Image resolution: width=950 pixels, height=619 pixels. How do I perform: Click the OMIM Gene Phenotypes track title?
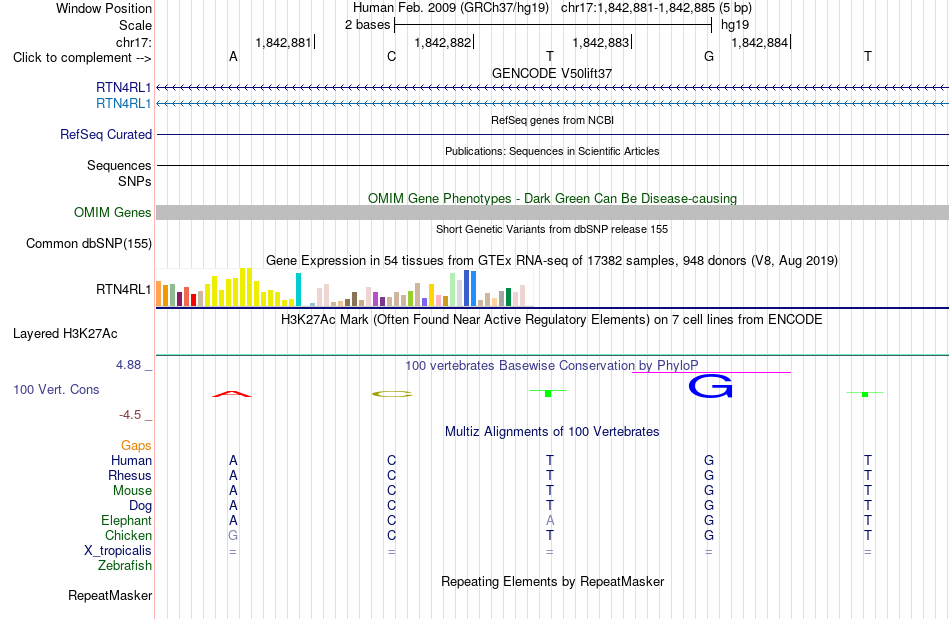pyautogui.click(x=553, y=199)
